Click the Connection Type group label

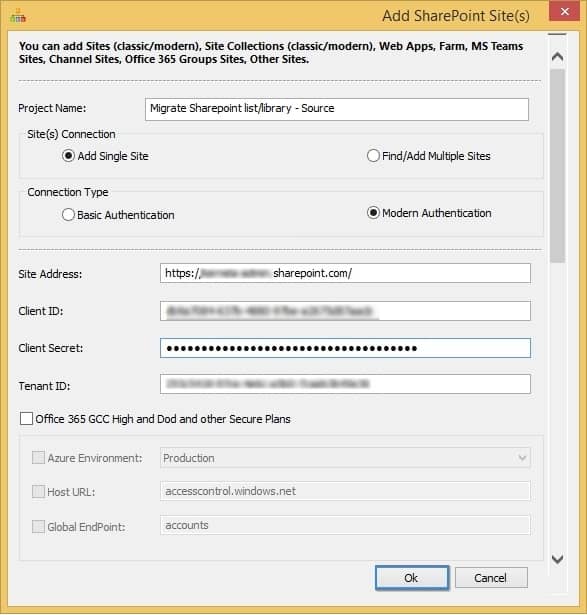[68, 192]
